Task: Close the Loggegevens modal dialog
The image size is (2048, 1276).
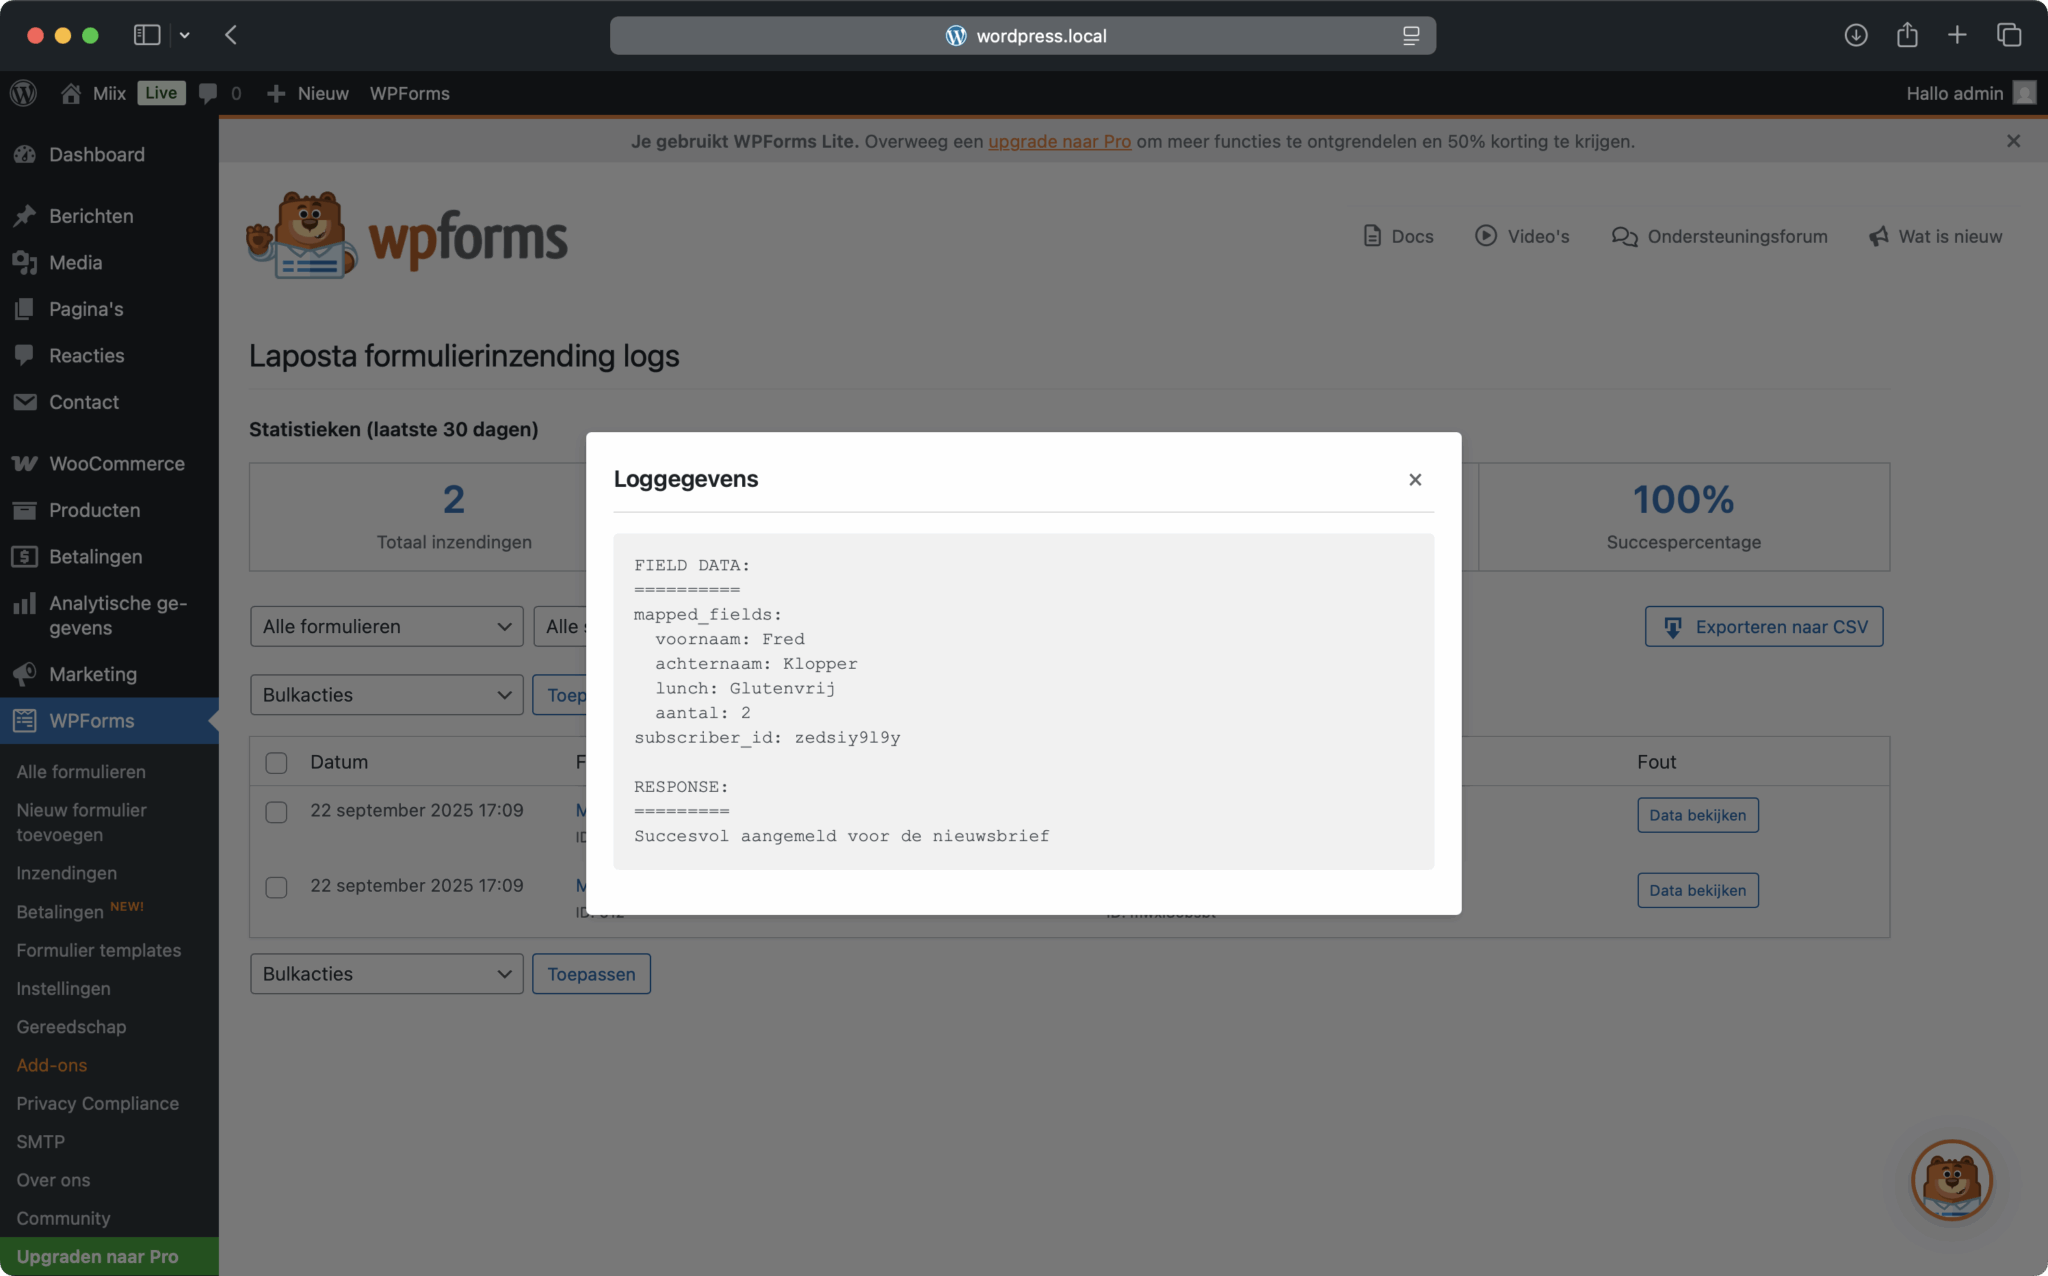Action: point(1414,480)
